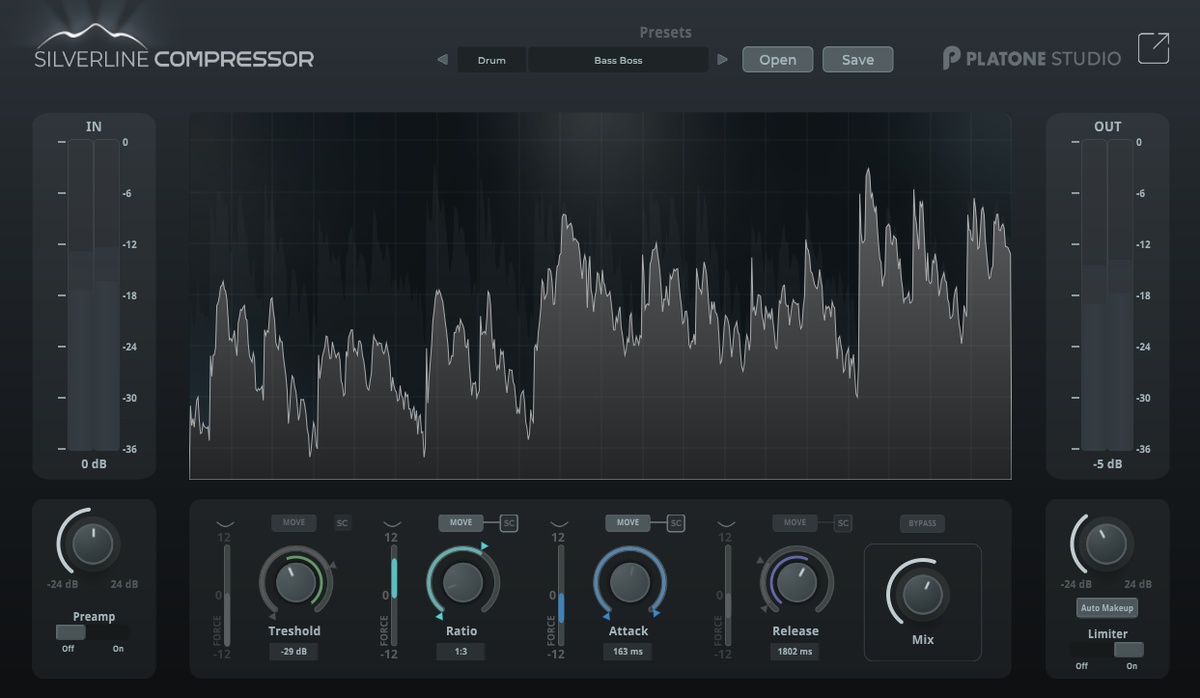The height and width of the screenshot is (698, 1200).
Task: Click the upper range arrow on Release knob
Action: (762, 561)
